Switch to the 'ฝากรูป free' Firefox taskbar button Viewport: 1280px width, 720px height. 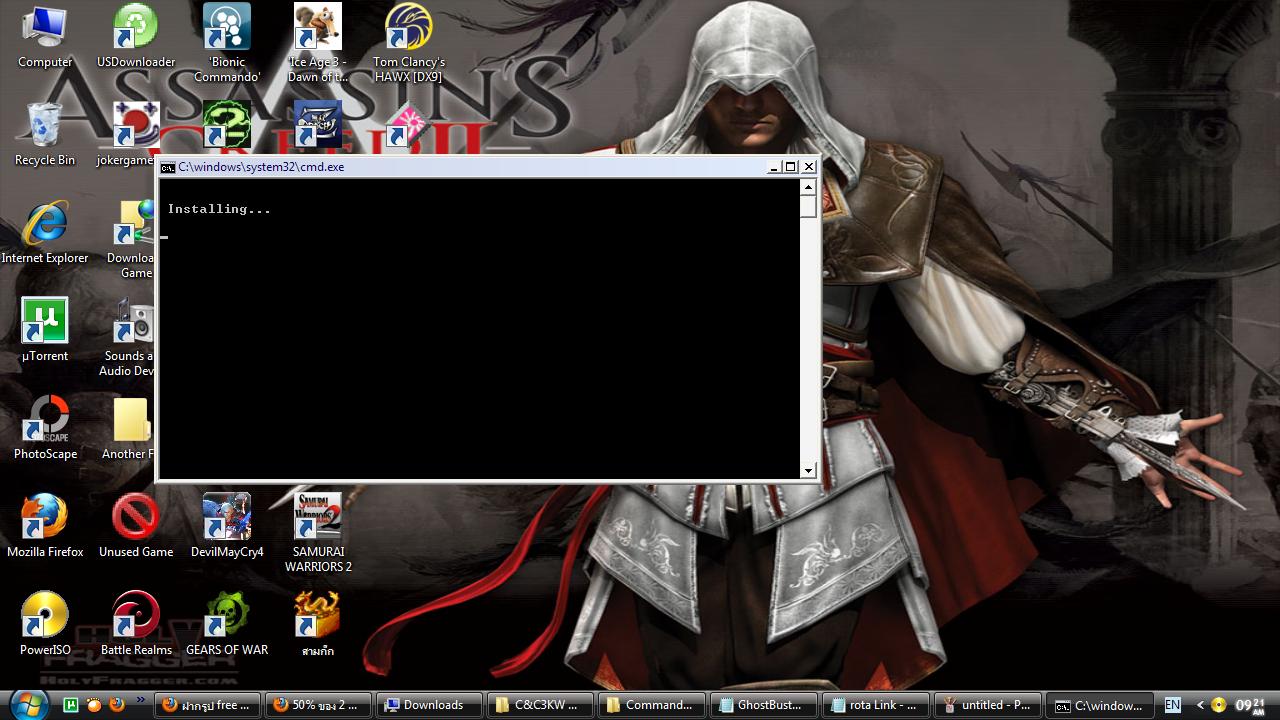click(x=208, y=705)
